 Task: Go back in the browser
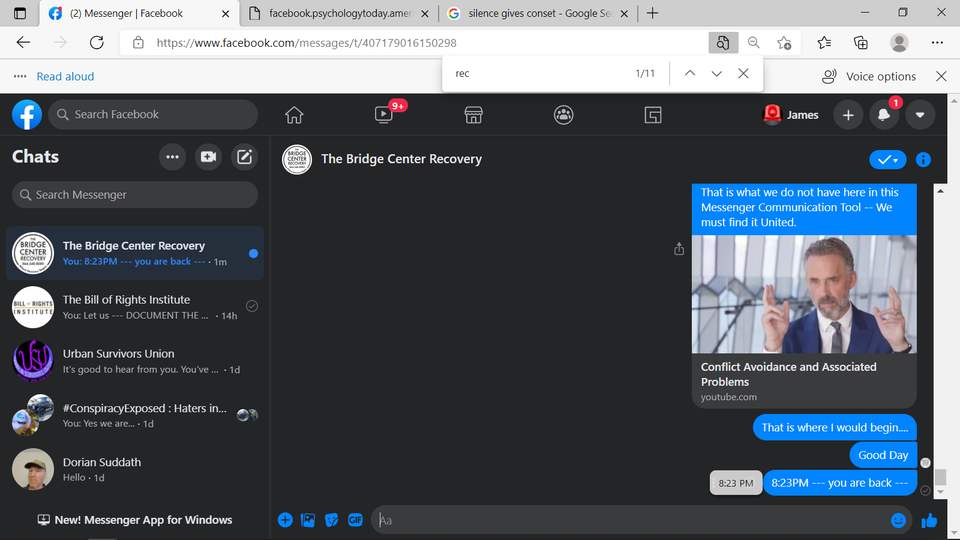[x=23, y=42]
